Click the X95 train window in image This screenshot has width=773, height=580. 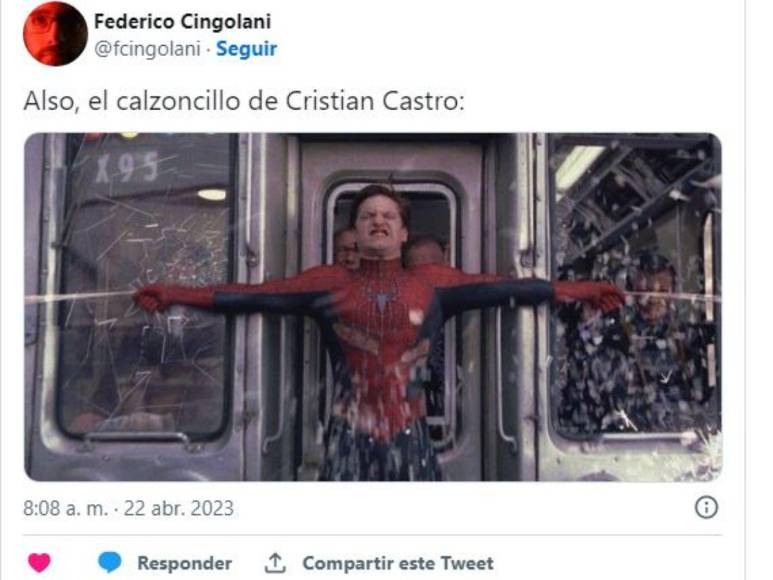click(x=144, y=286)
